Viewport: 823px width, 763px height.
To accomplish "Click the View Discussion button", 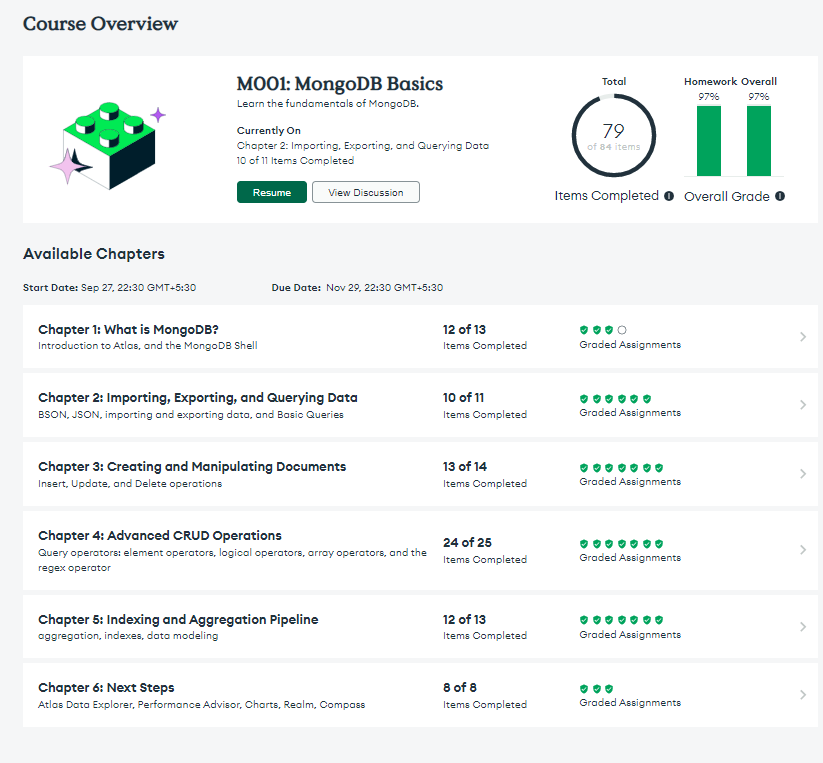I will point(365,192).
